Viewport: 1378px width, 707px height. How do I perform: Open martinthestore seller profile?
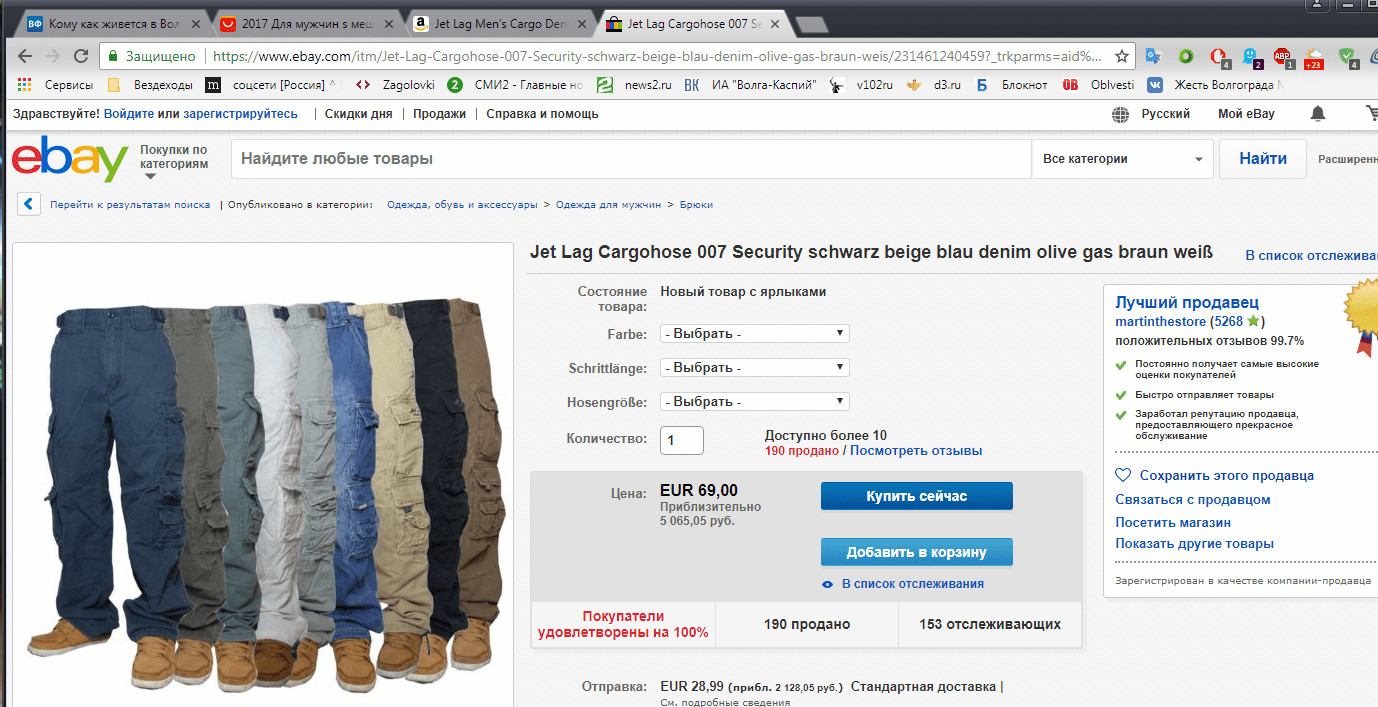pyautogui.click(x=1160, y=322)
